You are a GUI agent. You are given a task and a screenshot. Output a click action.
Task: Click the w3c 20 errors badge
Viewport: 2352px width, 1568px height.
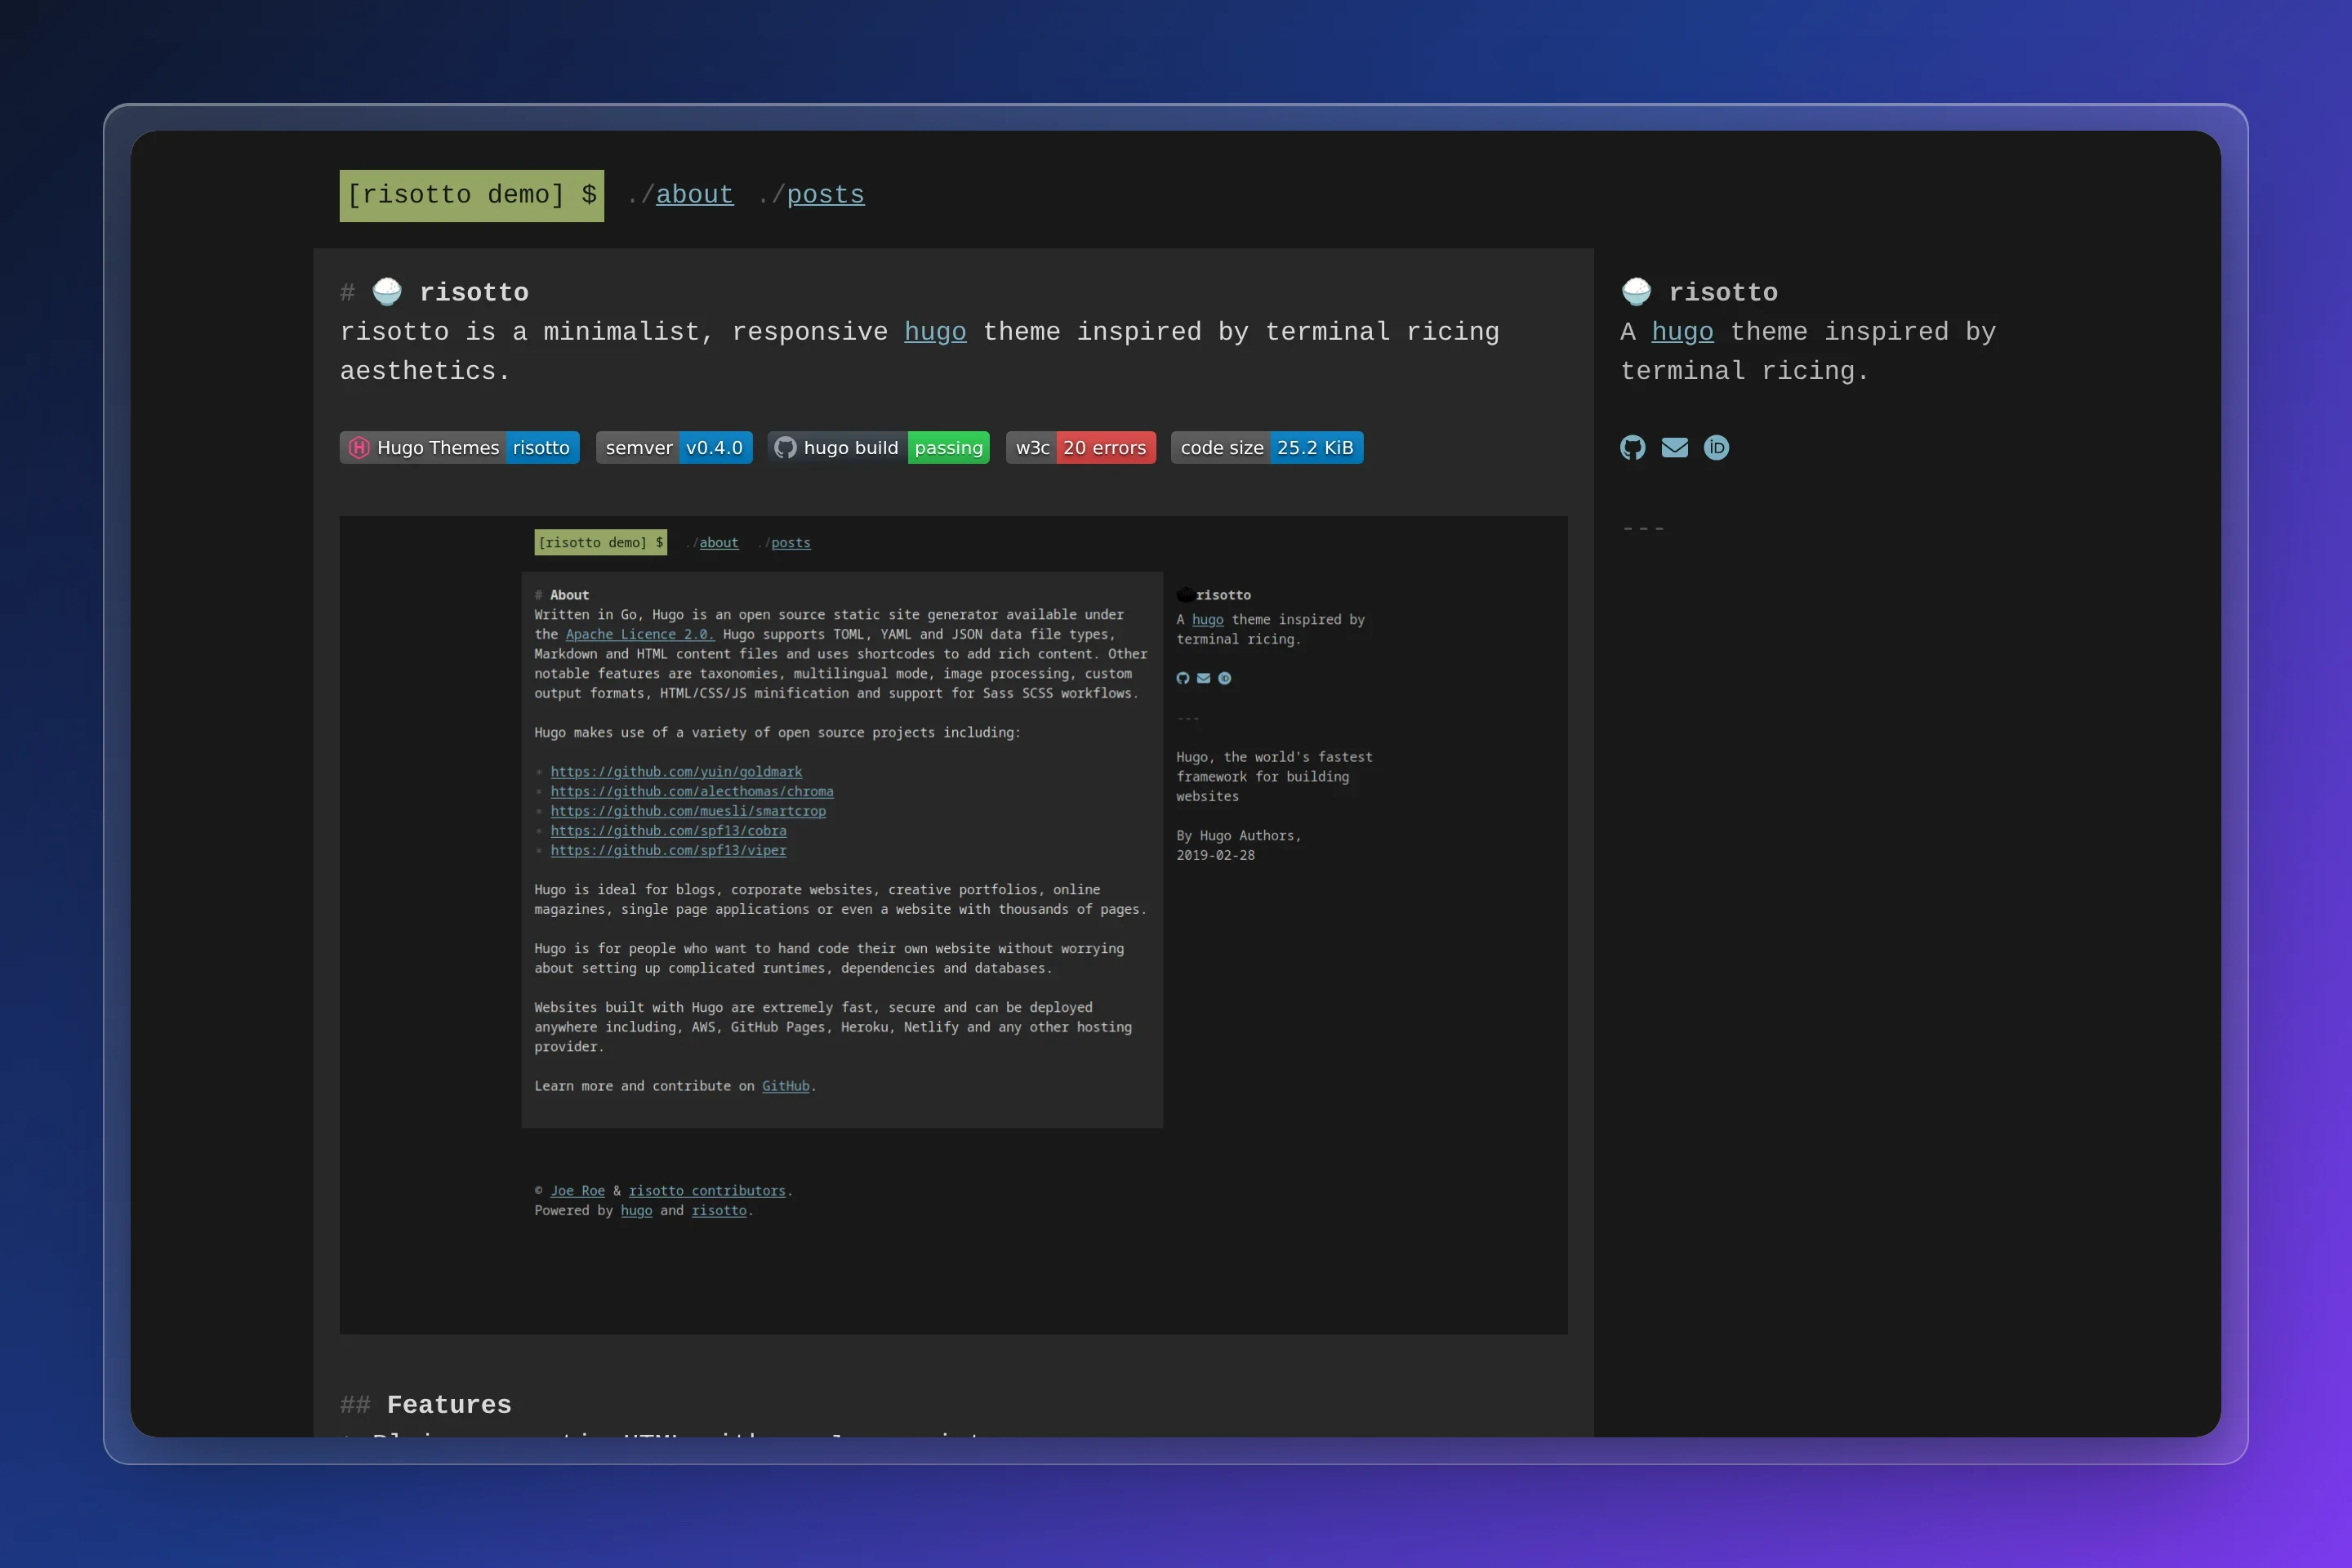click(1081, 447)
